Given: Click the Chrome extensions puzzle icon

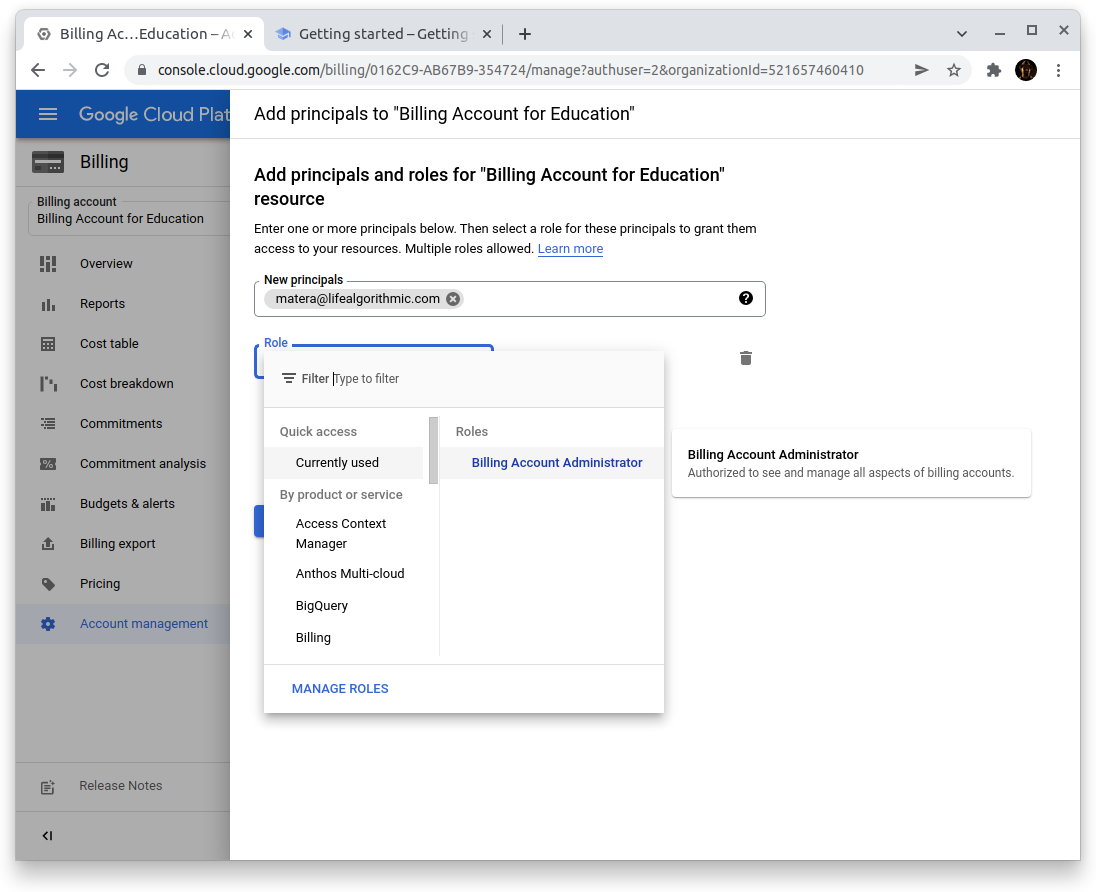Looking at the screenshot, I should pos(993,70).
